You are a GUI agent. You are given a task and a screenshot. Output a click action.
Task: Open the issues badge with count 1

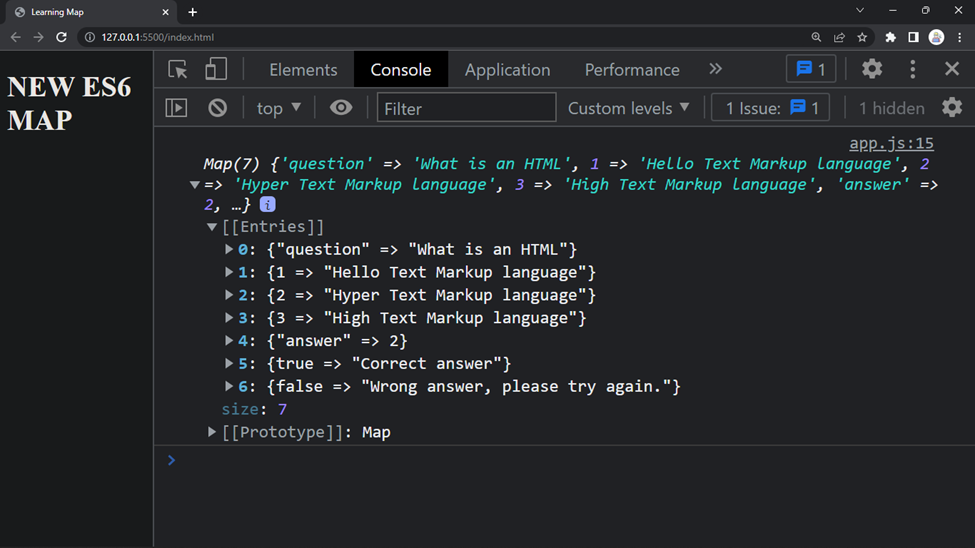coord(811,69)
